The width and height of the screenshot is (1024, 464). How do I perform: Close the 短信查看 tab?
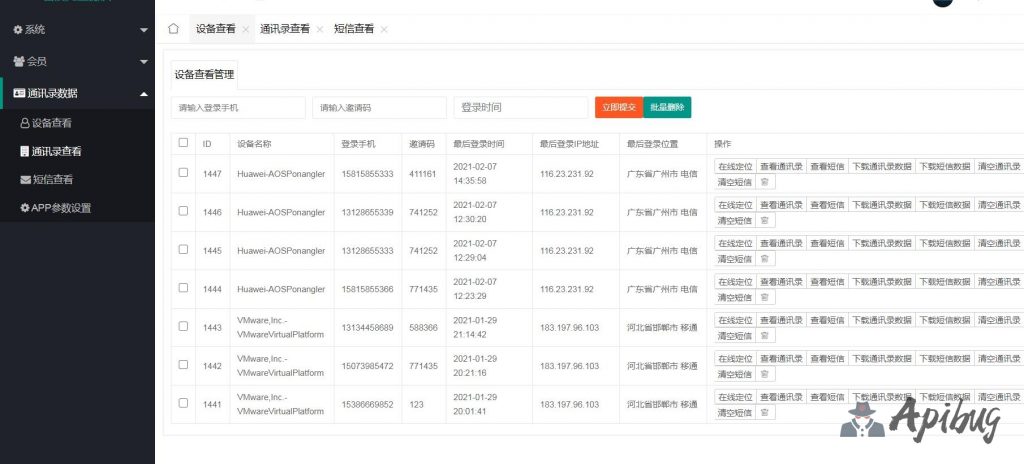click(x=384, y=30)
